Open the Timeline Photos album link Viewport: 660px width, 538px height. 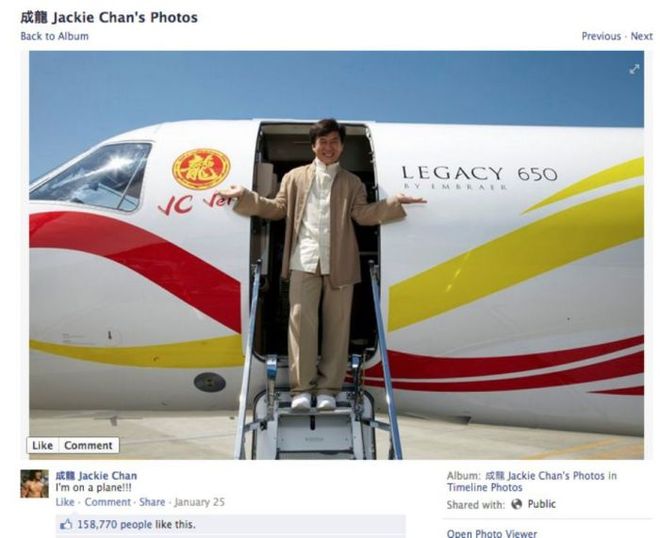coord(484,487)
